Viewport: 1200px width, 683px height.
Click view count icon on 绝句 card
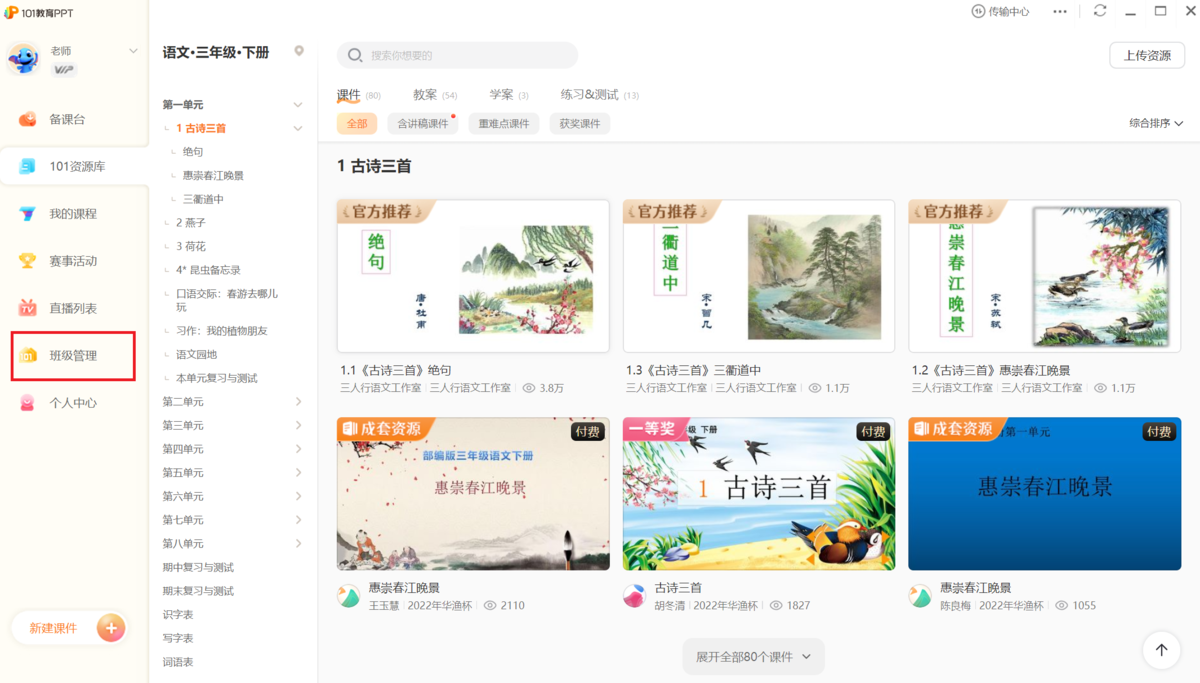(529, 388)
